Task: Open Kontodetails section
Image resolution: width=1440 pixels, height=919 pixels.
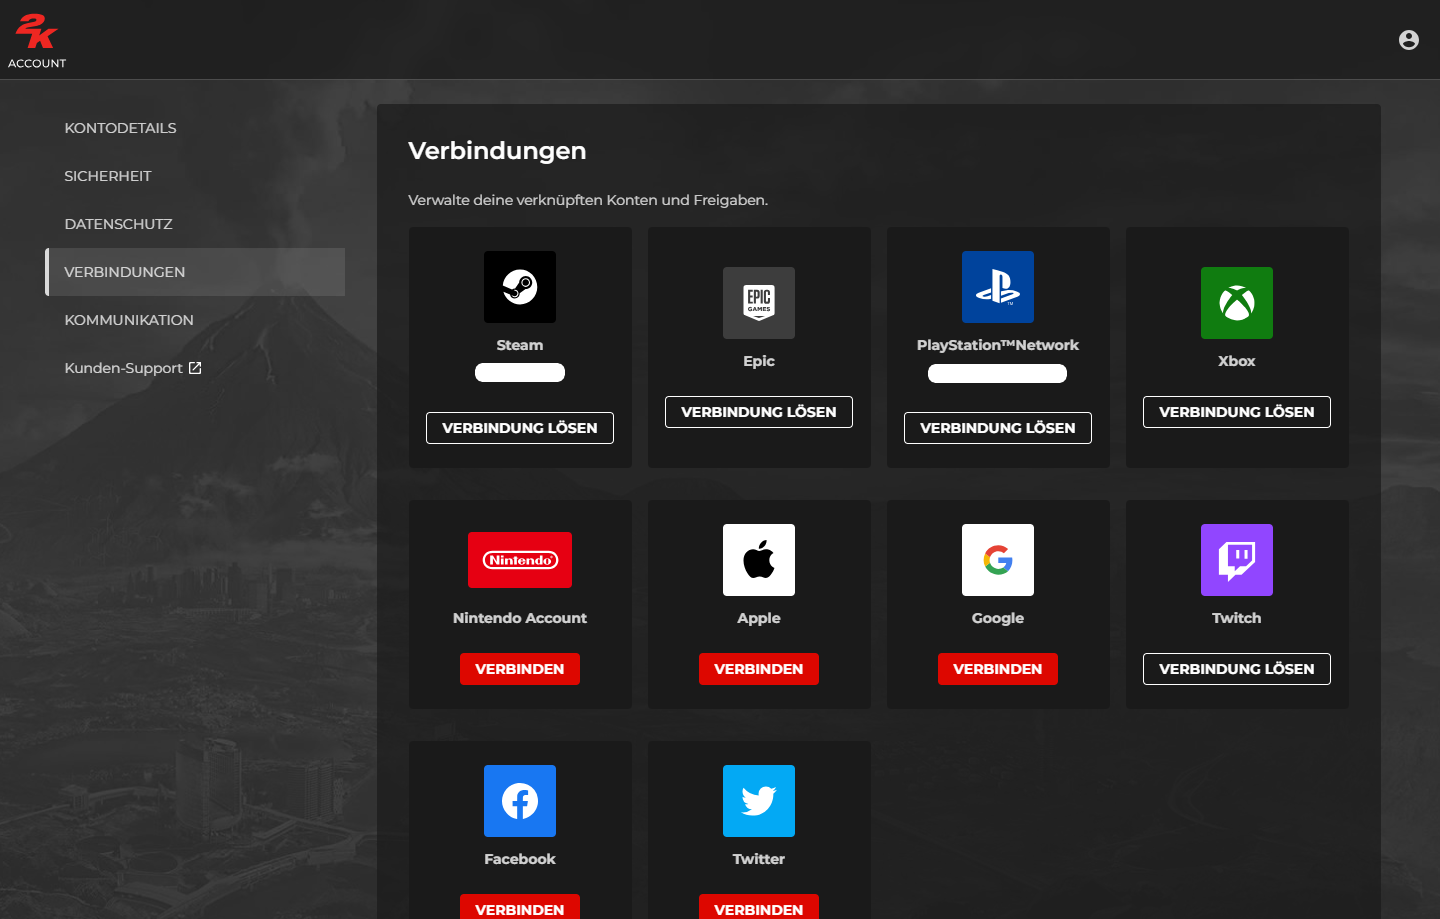Action: [x=195, y=128]
